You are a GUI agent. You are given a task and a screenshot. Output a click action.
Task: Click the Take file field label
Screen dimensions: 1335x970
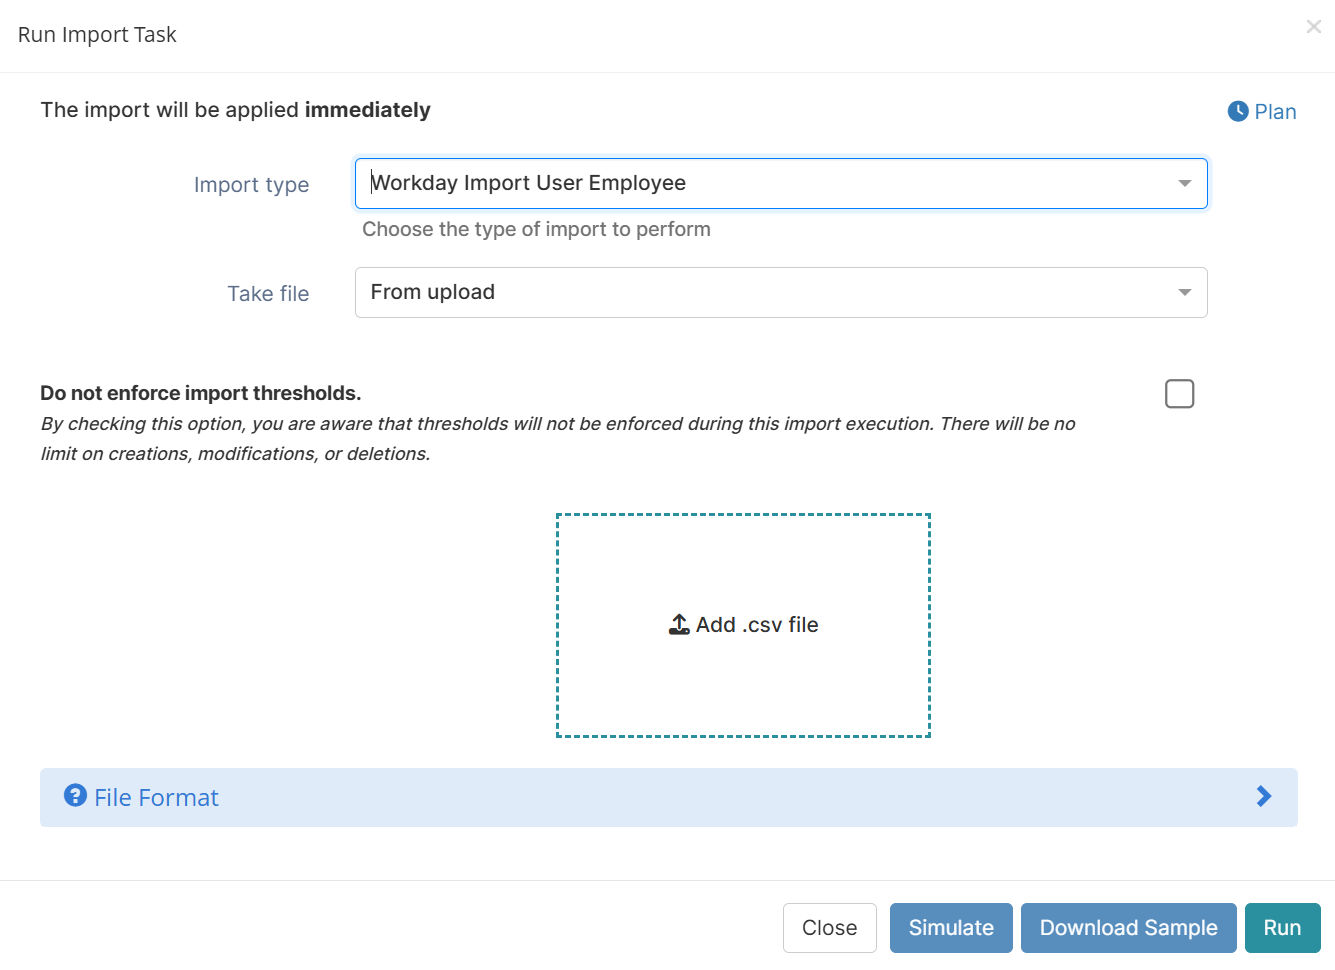268,294
